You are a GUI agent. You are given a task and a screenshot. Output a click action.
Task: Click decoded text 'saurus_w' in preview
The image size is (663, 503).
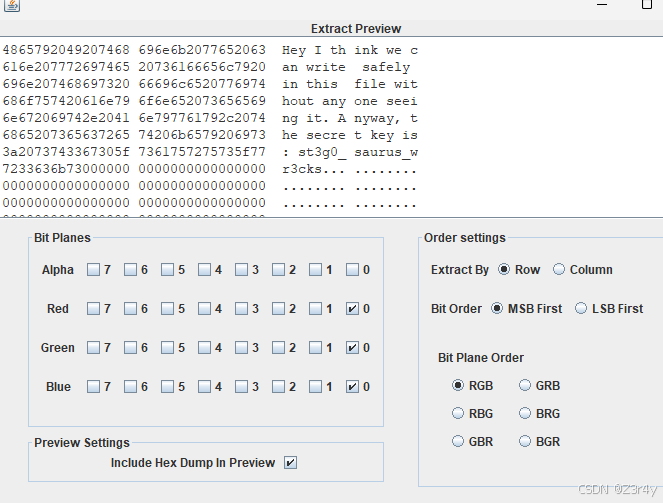[x=386, y=153]
